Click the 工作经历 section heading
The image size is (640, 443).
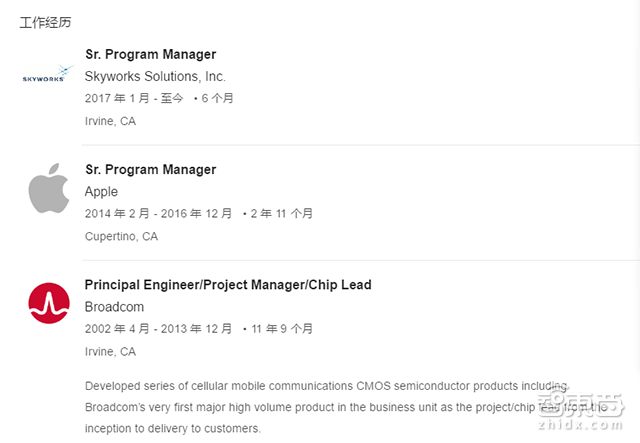(x=45, y=22)
